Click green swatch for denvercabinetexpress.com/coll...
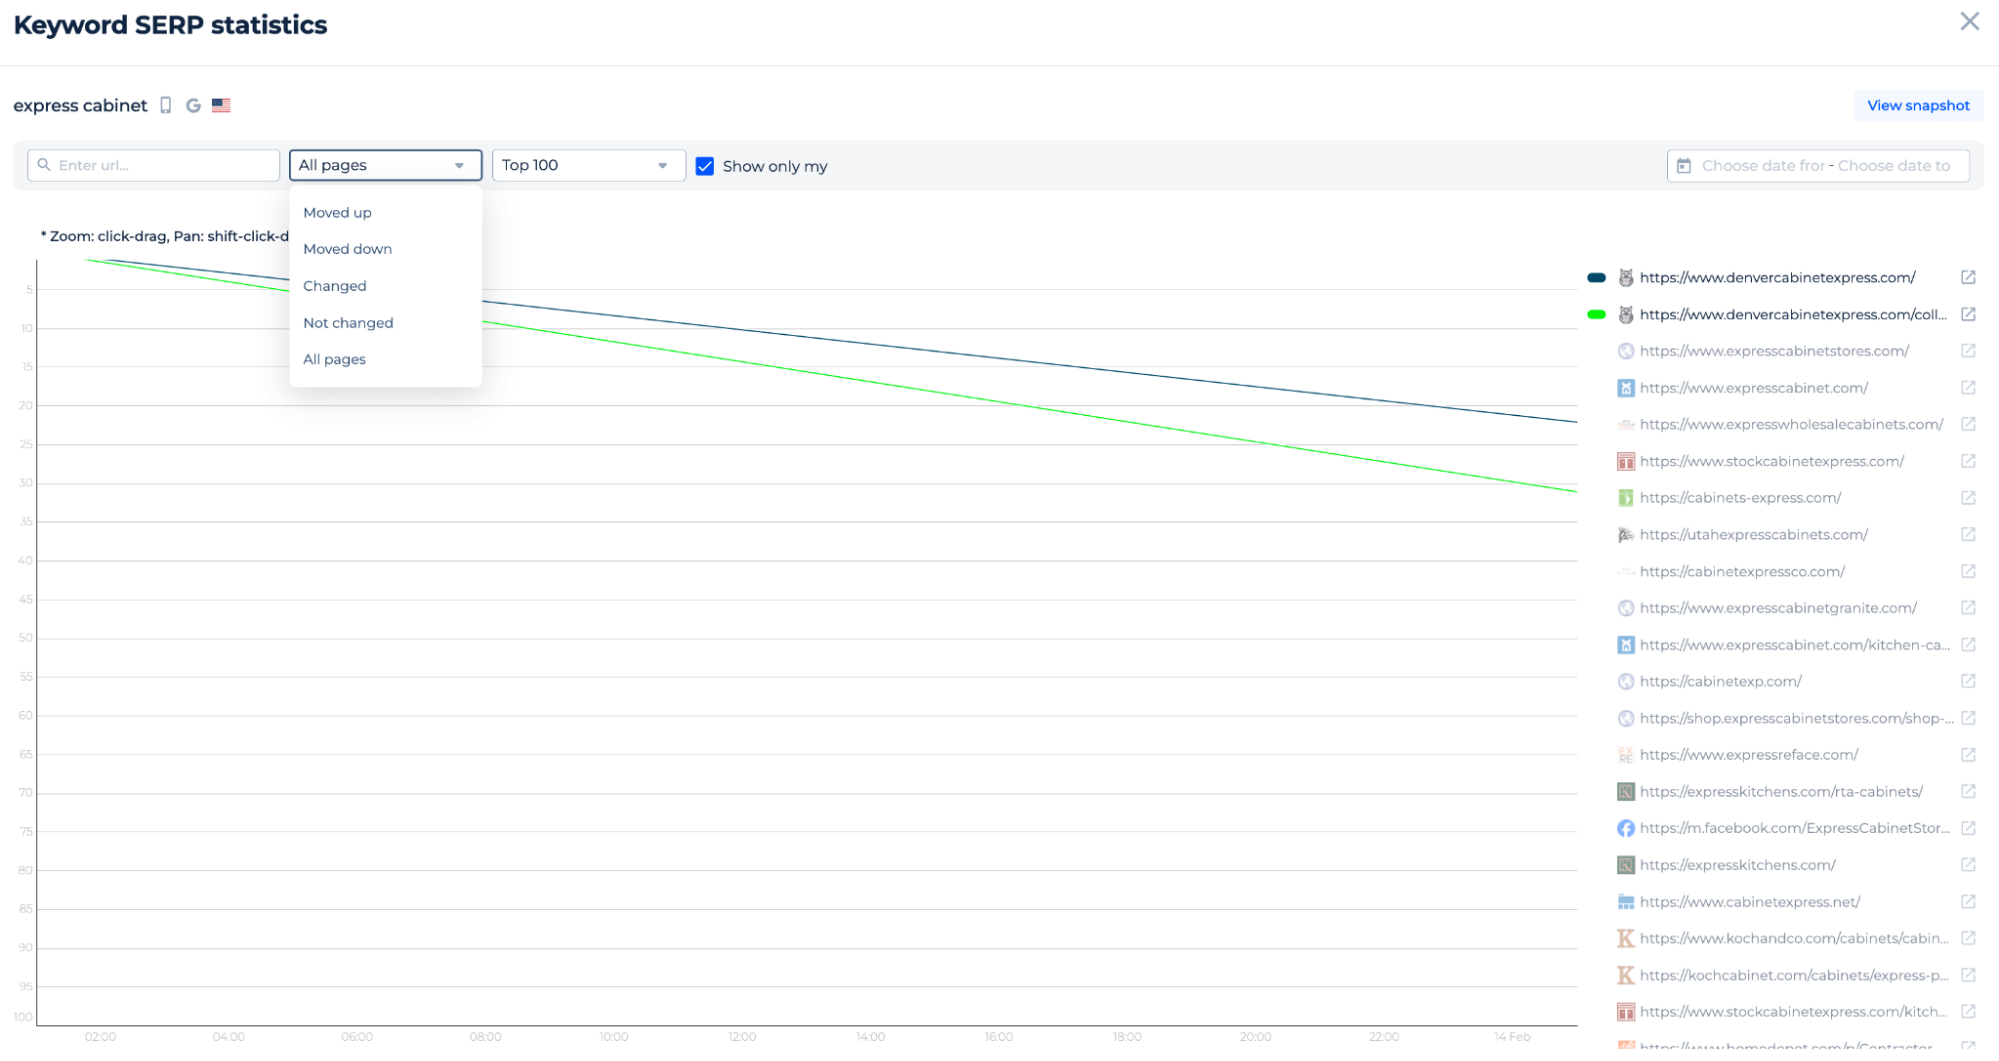 pyautogui.click(x=1596, y=314)
